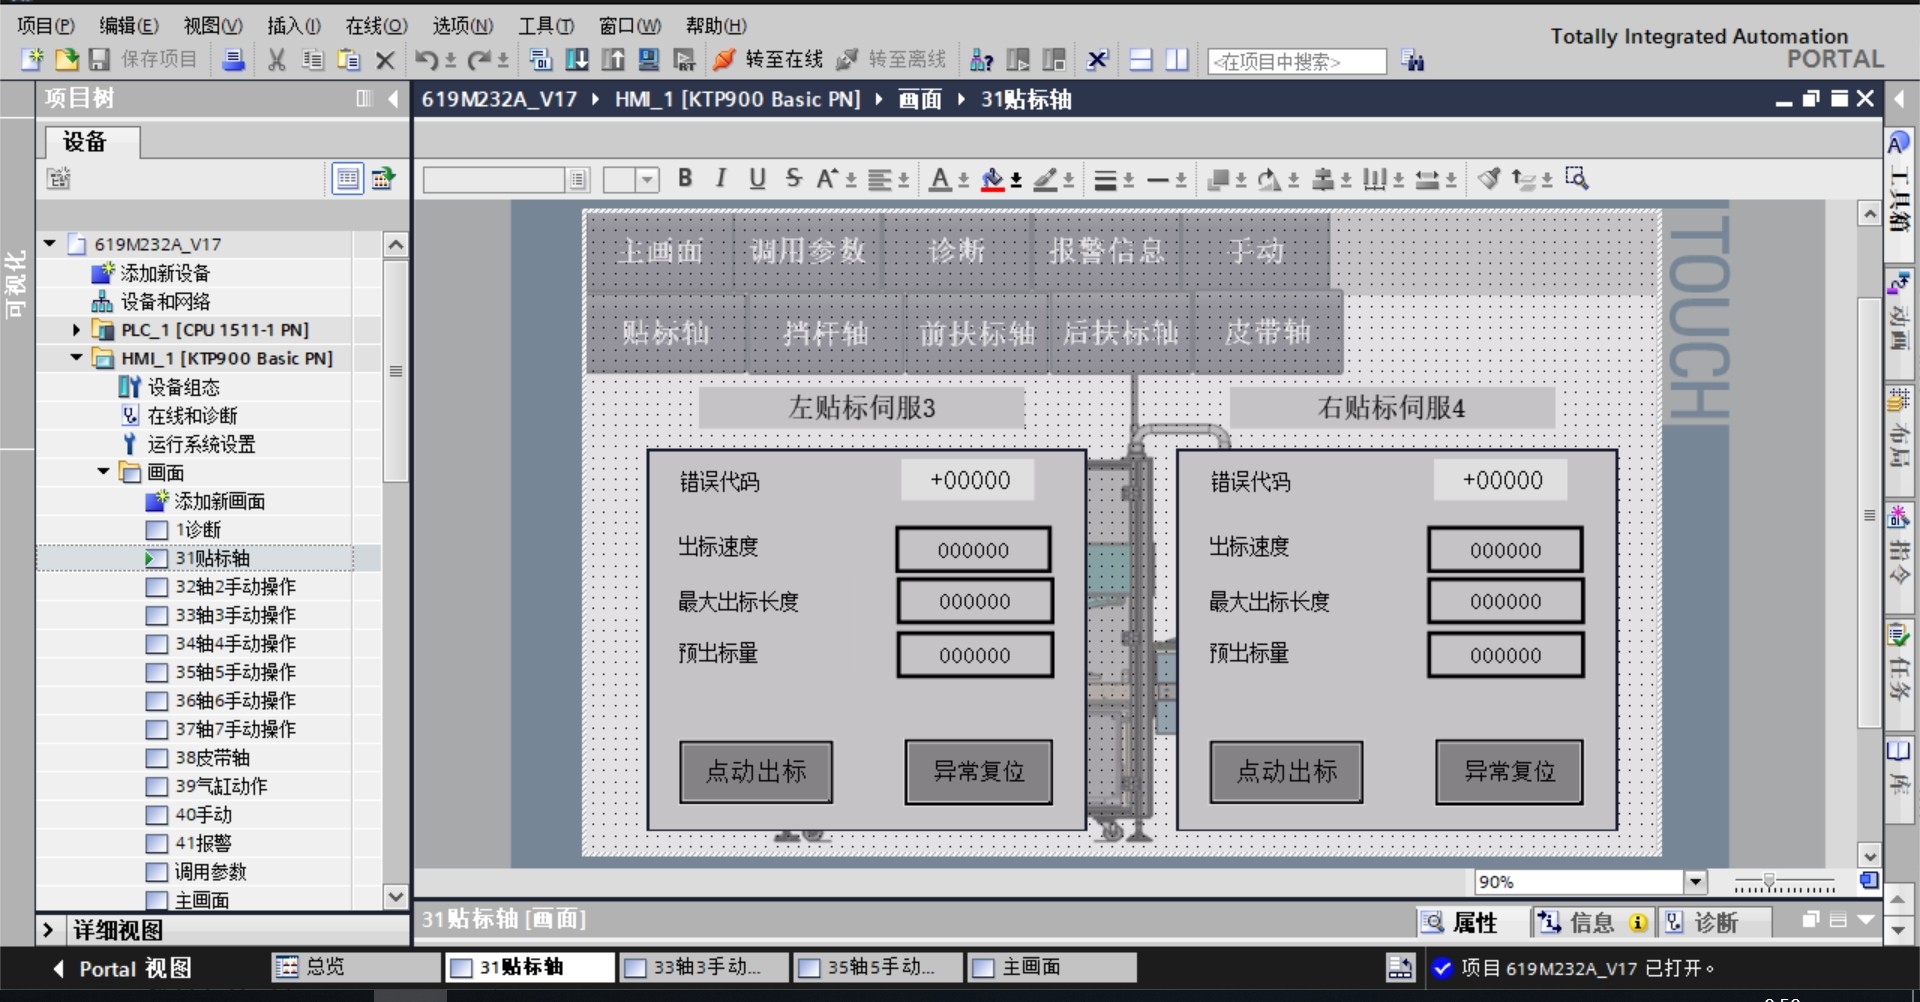
Task: Collapse the project tree panel arrow
Action: pos(393,98)
